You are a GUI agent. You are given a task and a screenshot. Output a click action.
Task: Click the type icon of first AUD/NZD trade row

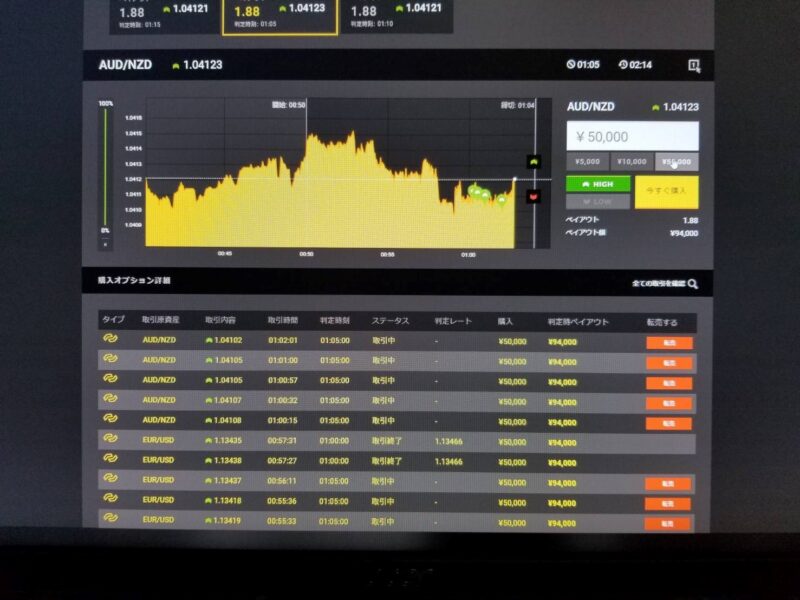(x=110, y=340)
